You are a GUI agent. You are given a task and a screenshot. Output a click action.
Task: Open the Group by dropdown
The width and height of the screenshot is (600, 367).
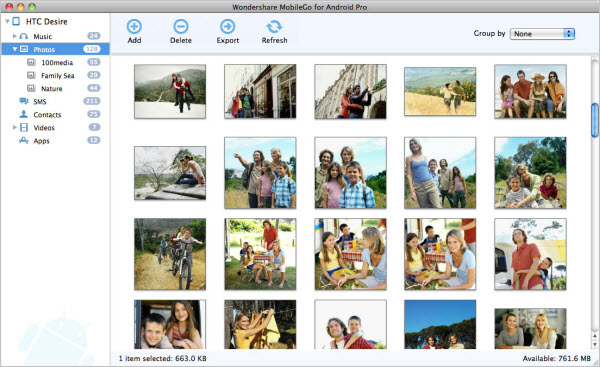tap(542, 34)
